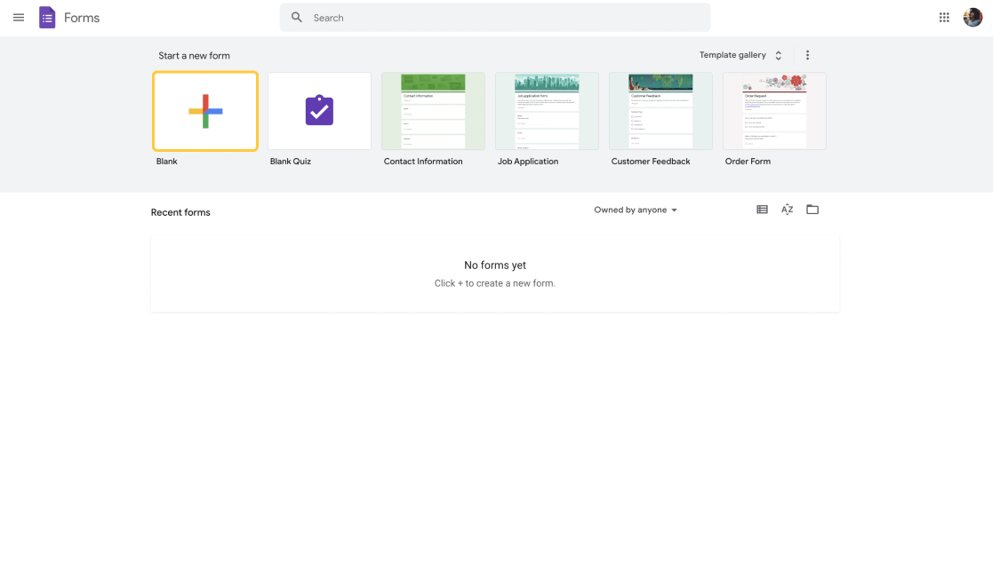Screen dimensions: 1000x562
Task: Open the Order Form template
Action: (x=774, y=111)
